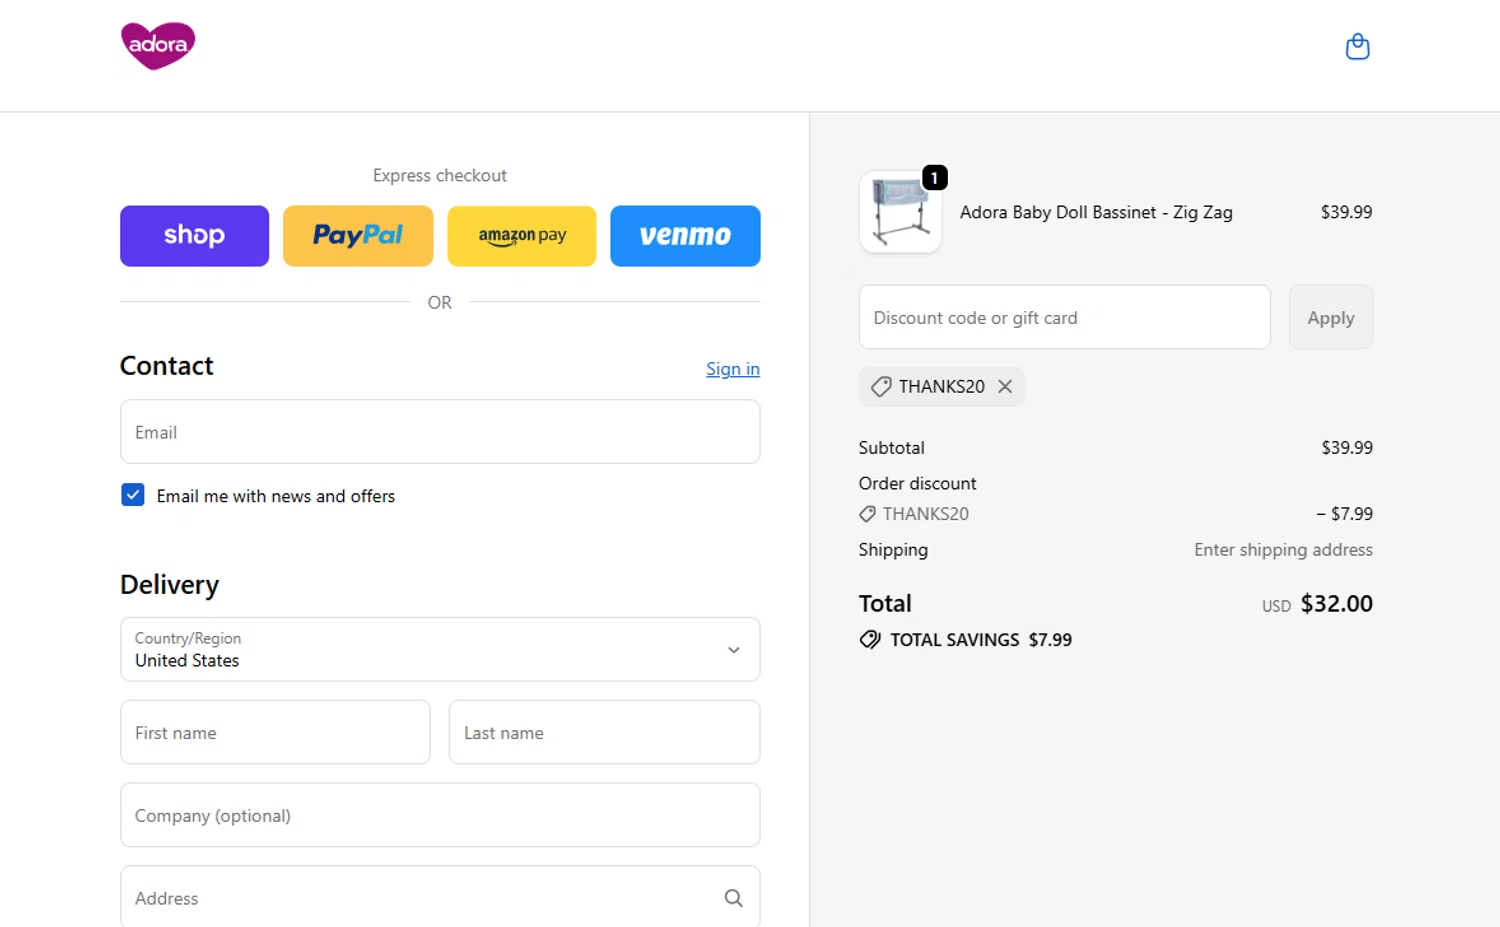Click the Total Savings tag icon
This screenshot has height=927, width=1500.
point(870,640)
